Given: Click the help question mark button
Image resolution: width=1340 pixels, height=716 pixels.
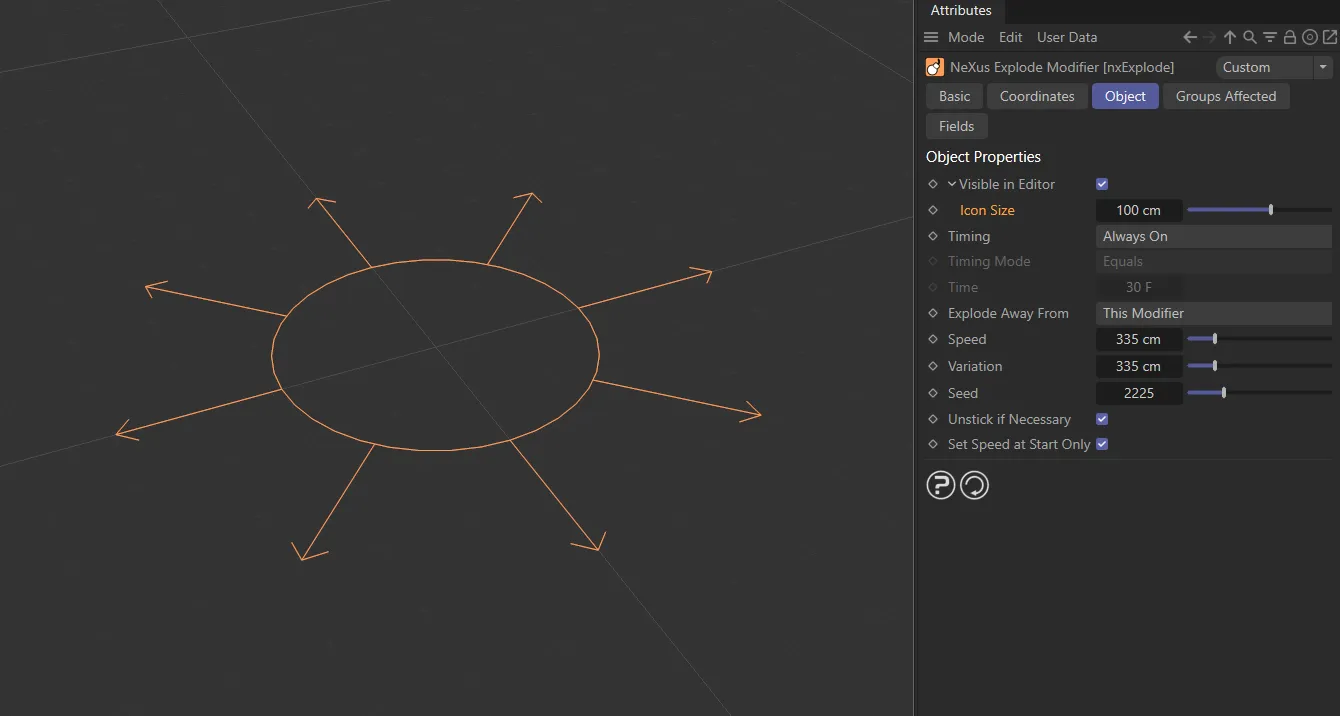Looking at the screenshot, I should 940,486.
